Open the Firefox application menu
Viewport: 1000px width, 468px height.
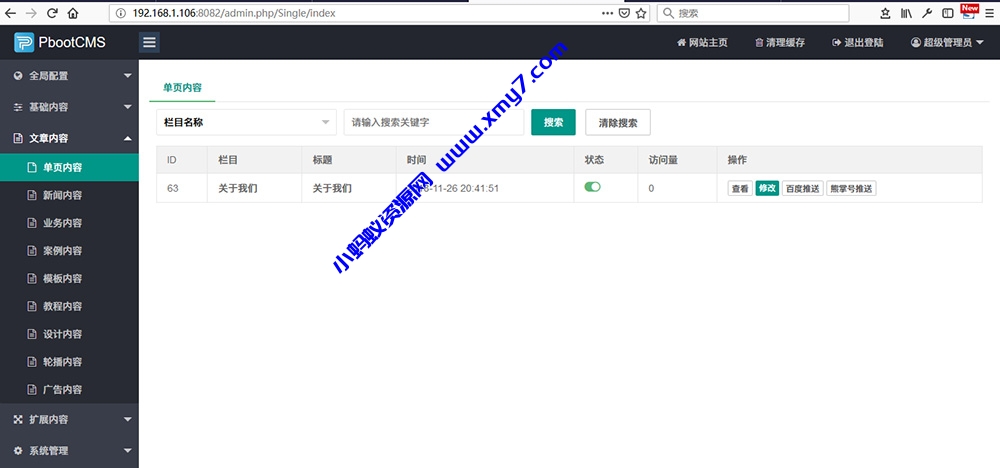click(990, 13)
